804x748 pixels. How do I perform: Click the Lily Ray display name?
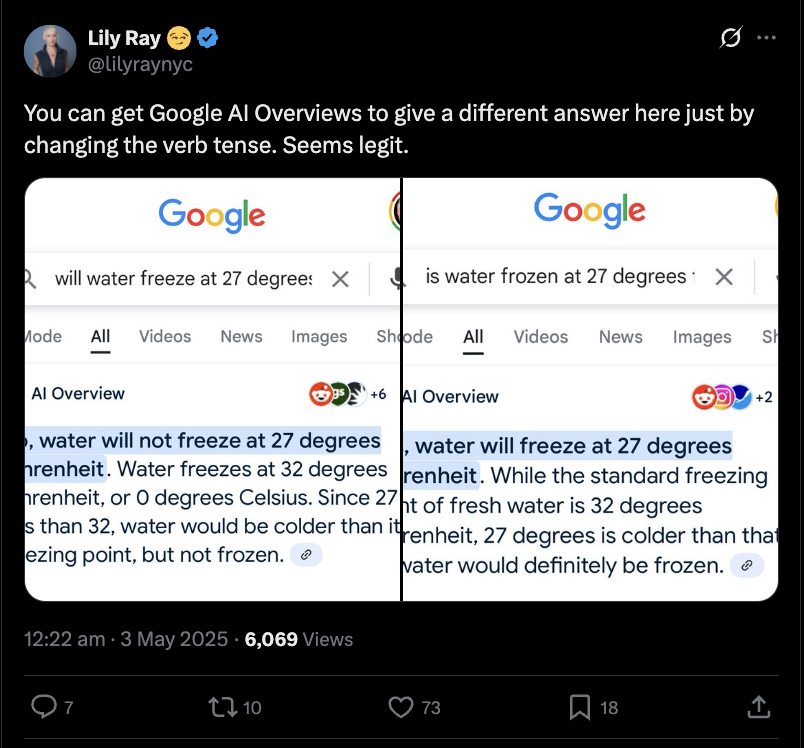[124, 39]
